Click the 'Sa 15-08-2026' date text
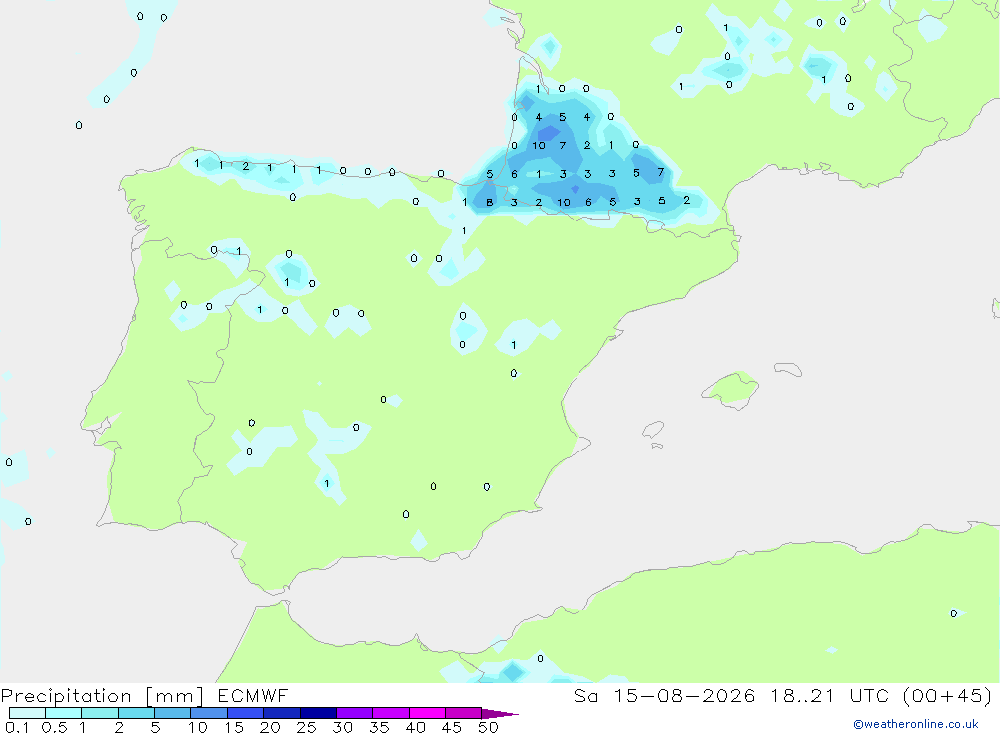This screenshot has width=1000, height=733. point(665,696)
